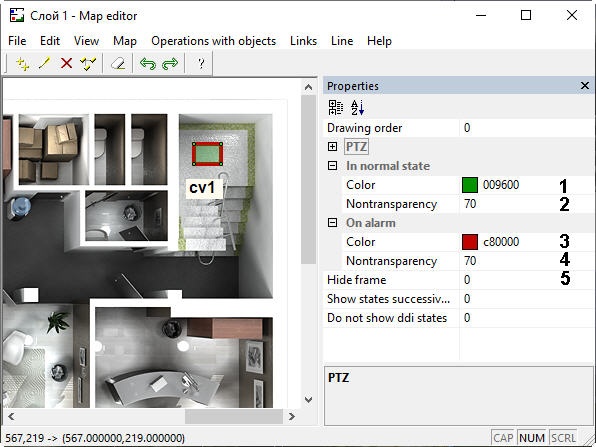The height and width of the screenshot is (447, 596).
Task: Edit the Hide frame value field
Action: pos(527,280)
